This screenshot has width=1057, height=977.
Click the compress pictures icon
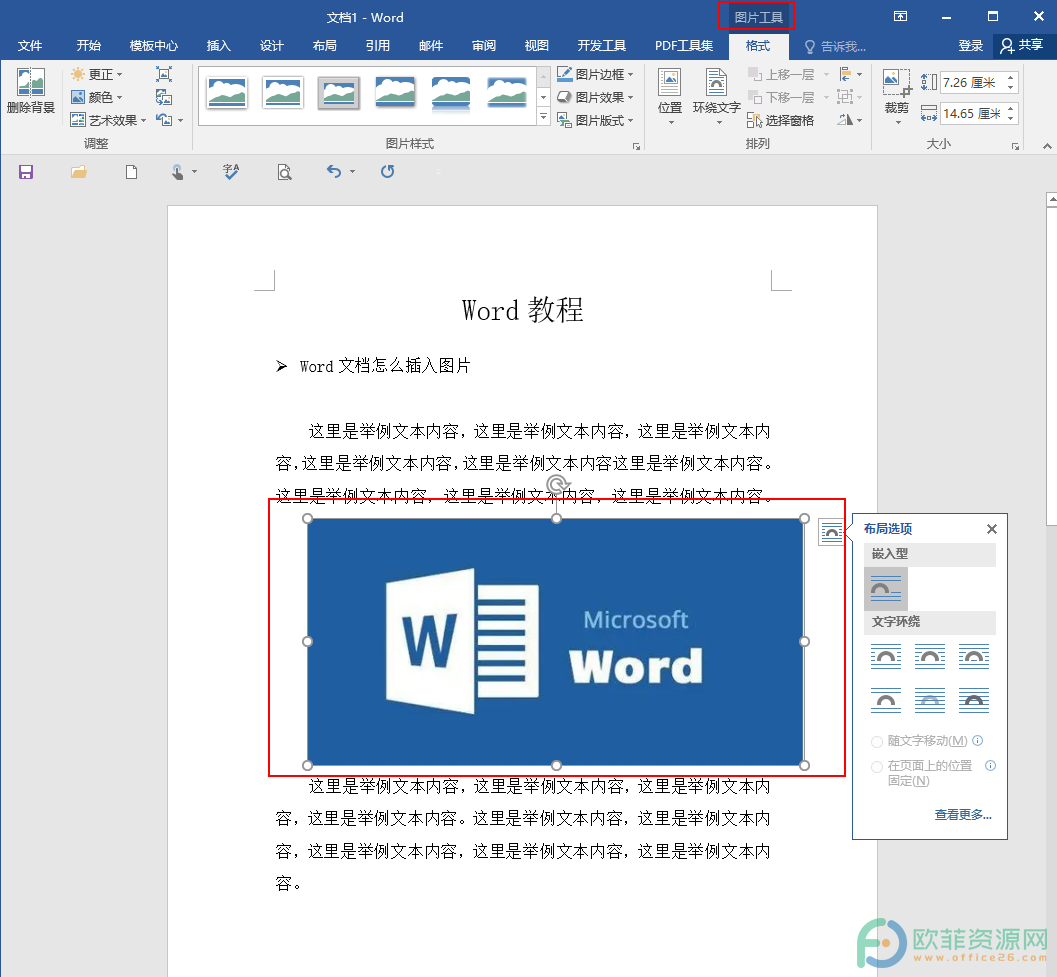click(164, 74)
